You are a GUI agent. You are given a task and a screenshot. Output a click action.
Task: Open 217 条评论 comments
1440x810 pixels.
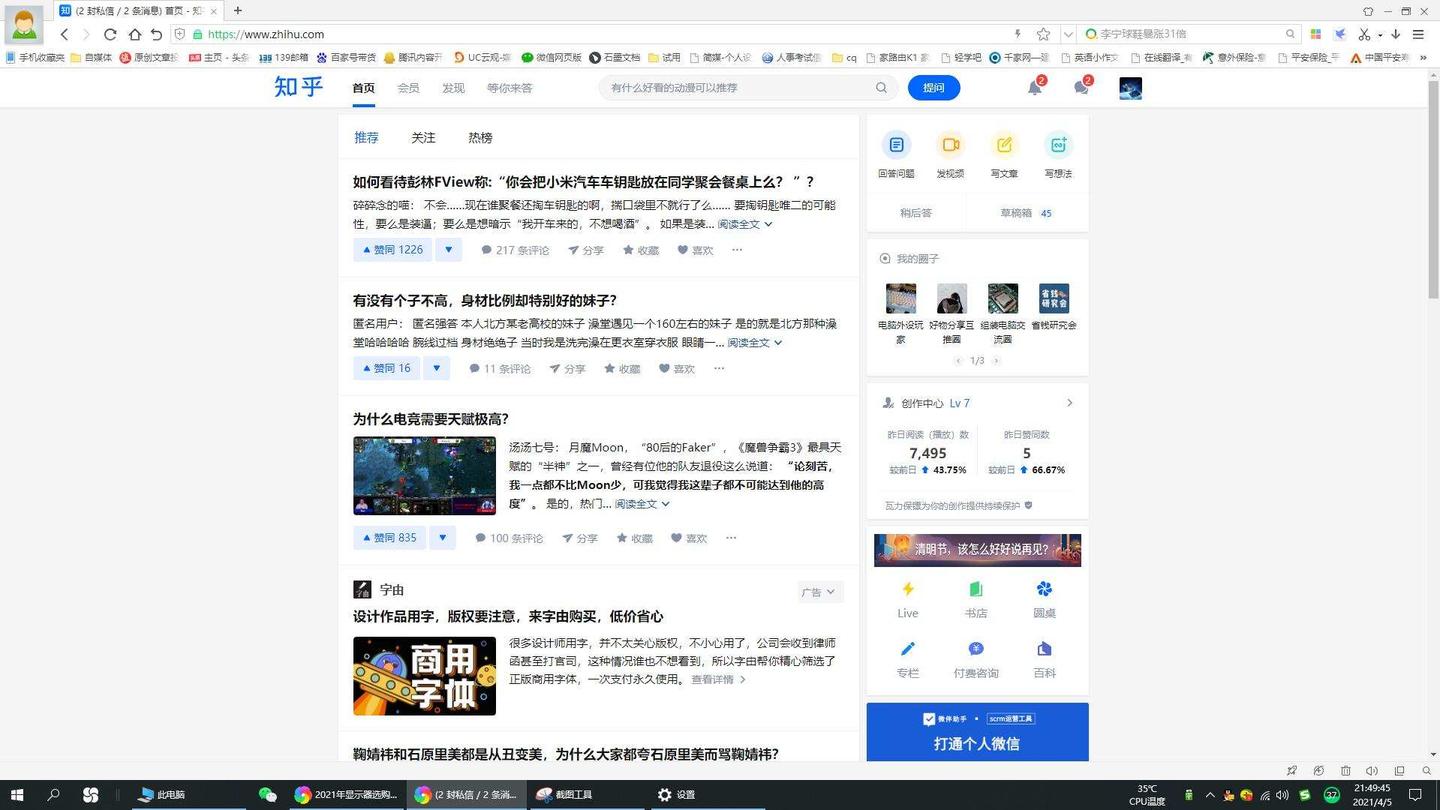click(515, 250)
